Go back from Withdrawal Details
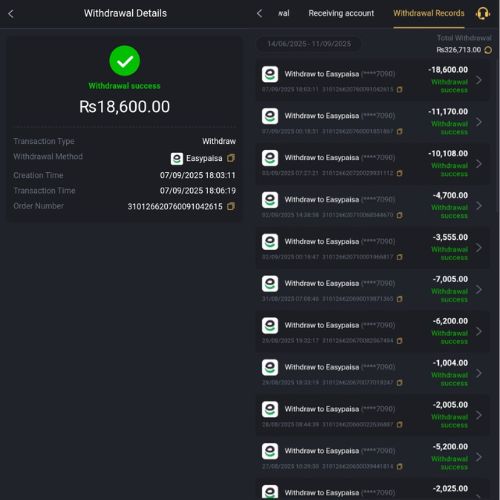The image size is (500, 500). click(11, 14)
